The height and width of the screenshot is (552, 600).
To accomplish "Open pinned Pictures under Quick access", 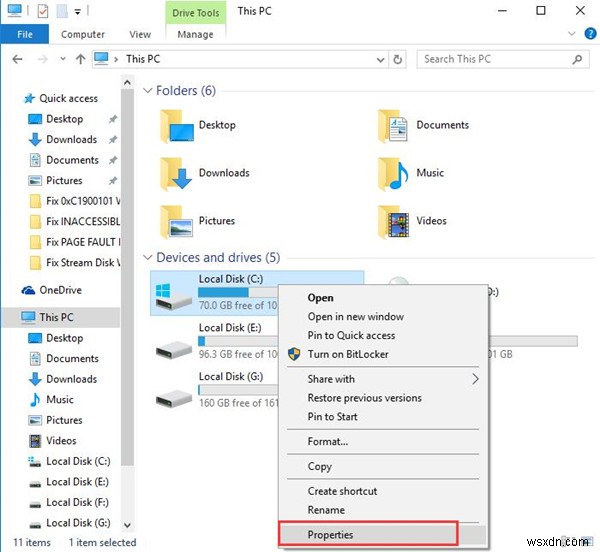I will coord(64,180).
